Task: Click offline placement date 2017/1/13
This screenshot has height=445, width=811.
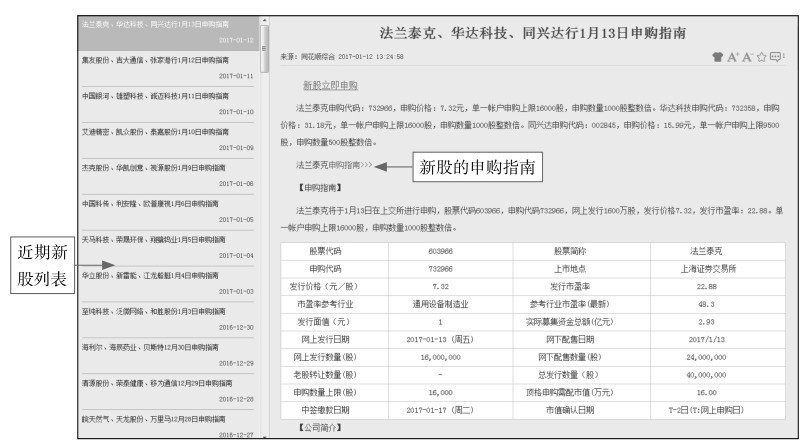Action: [x=707, y=339]
